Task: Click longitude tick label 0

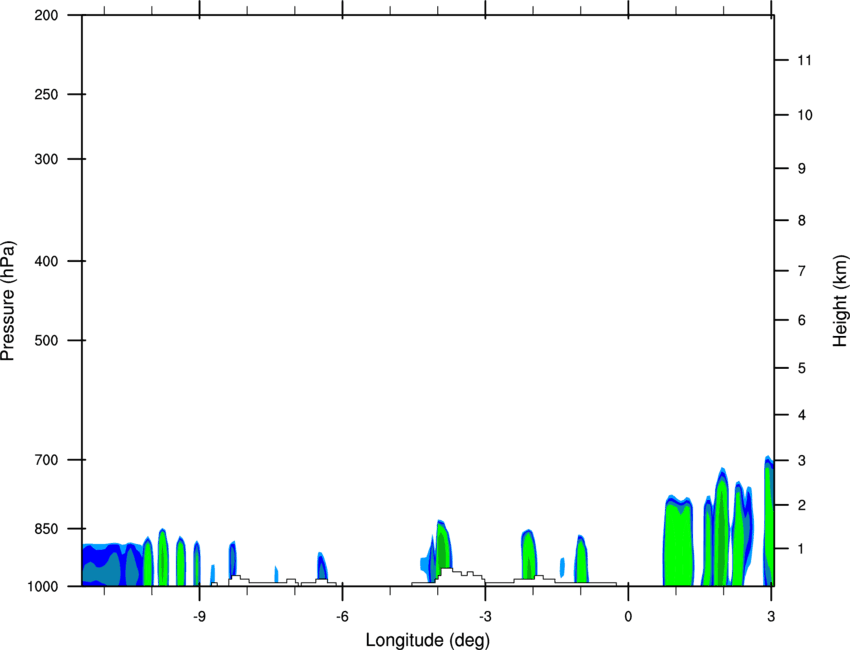Action: click(x=628, y=617)
